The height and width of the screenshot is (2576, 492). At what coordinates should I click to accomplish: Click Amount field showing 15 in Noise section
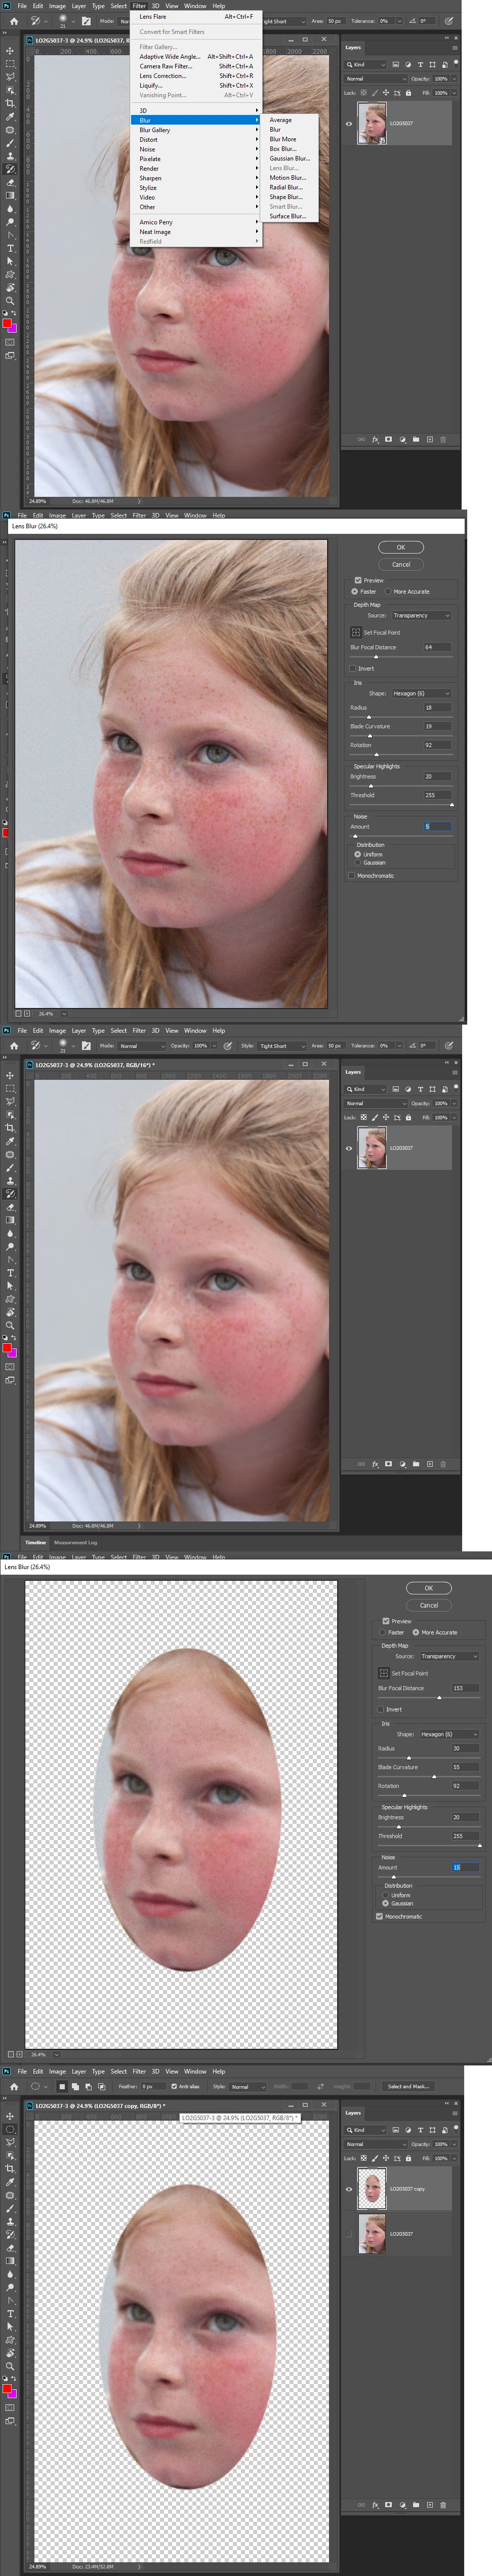coord(465,1868)
